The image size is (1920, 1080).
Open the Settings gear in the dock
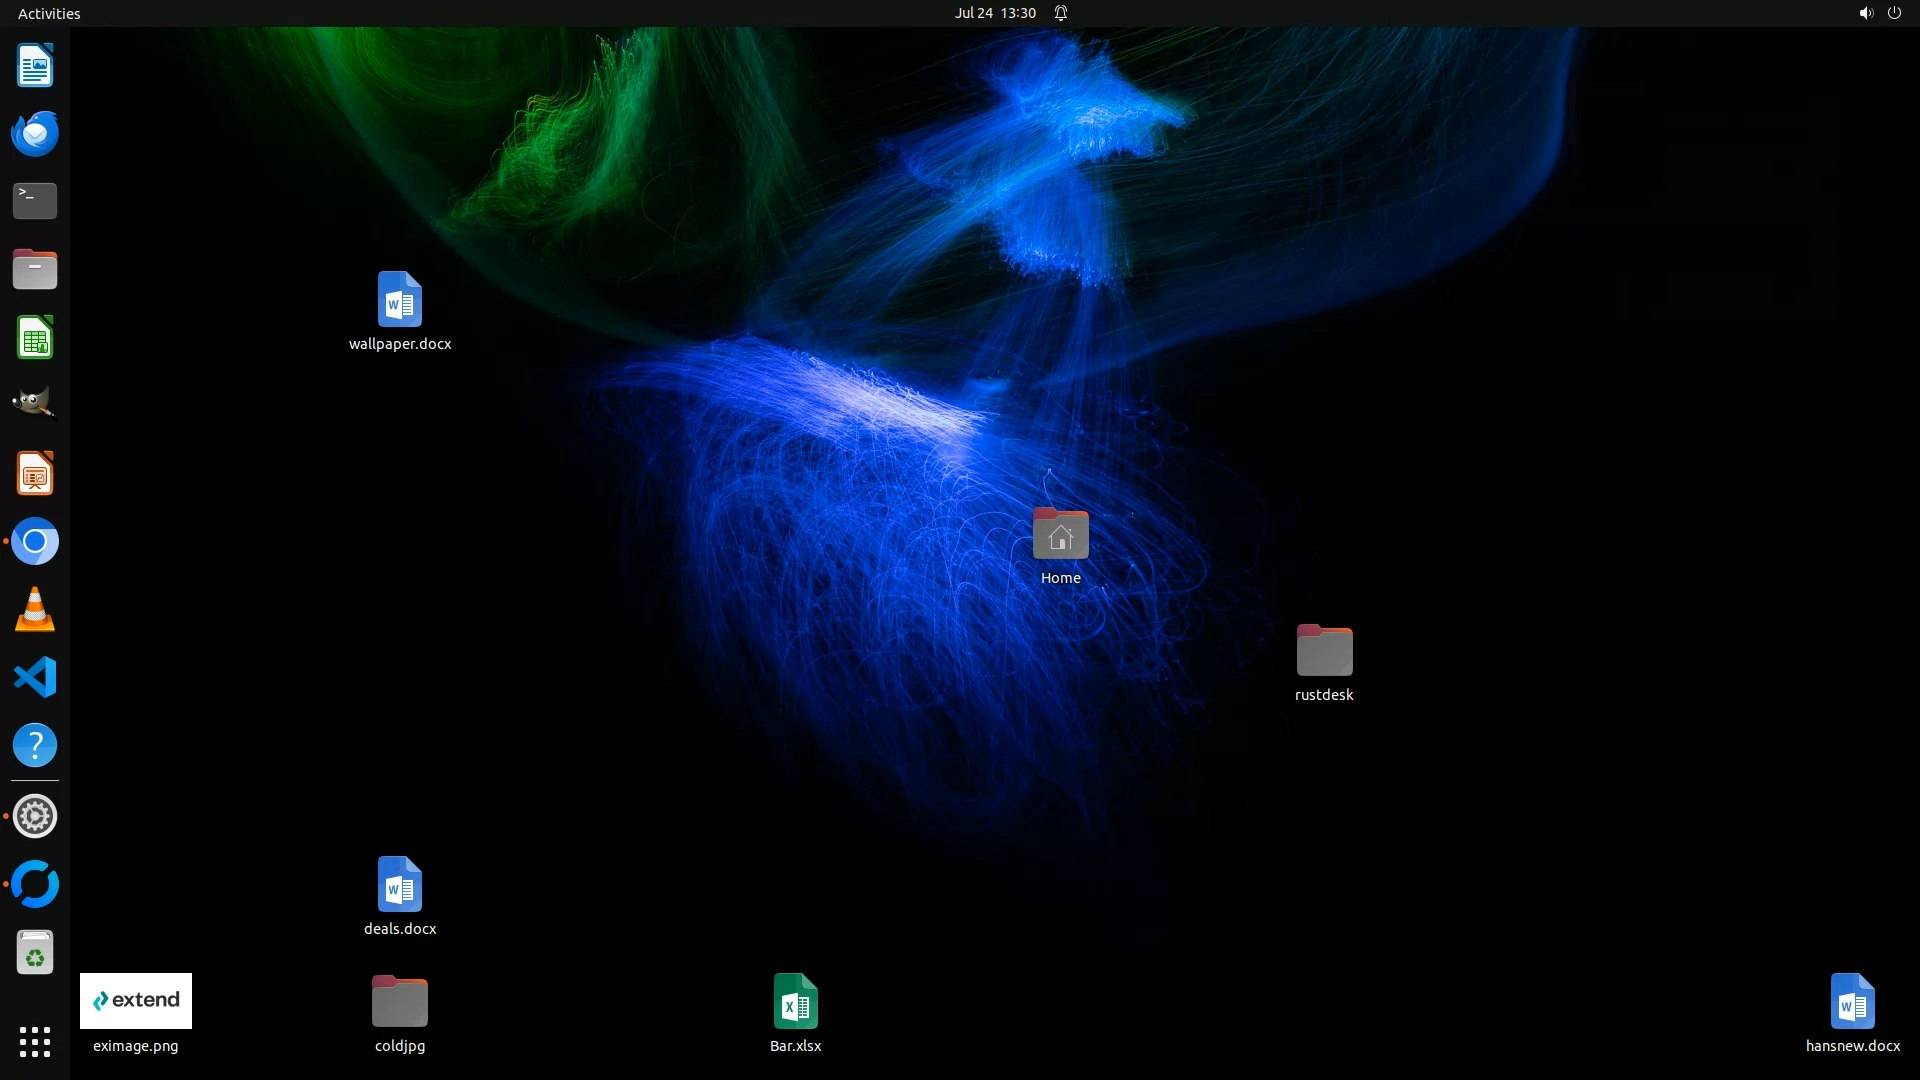point(35,816)
